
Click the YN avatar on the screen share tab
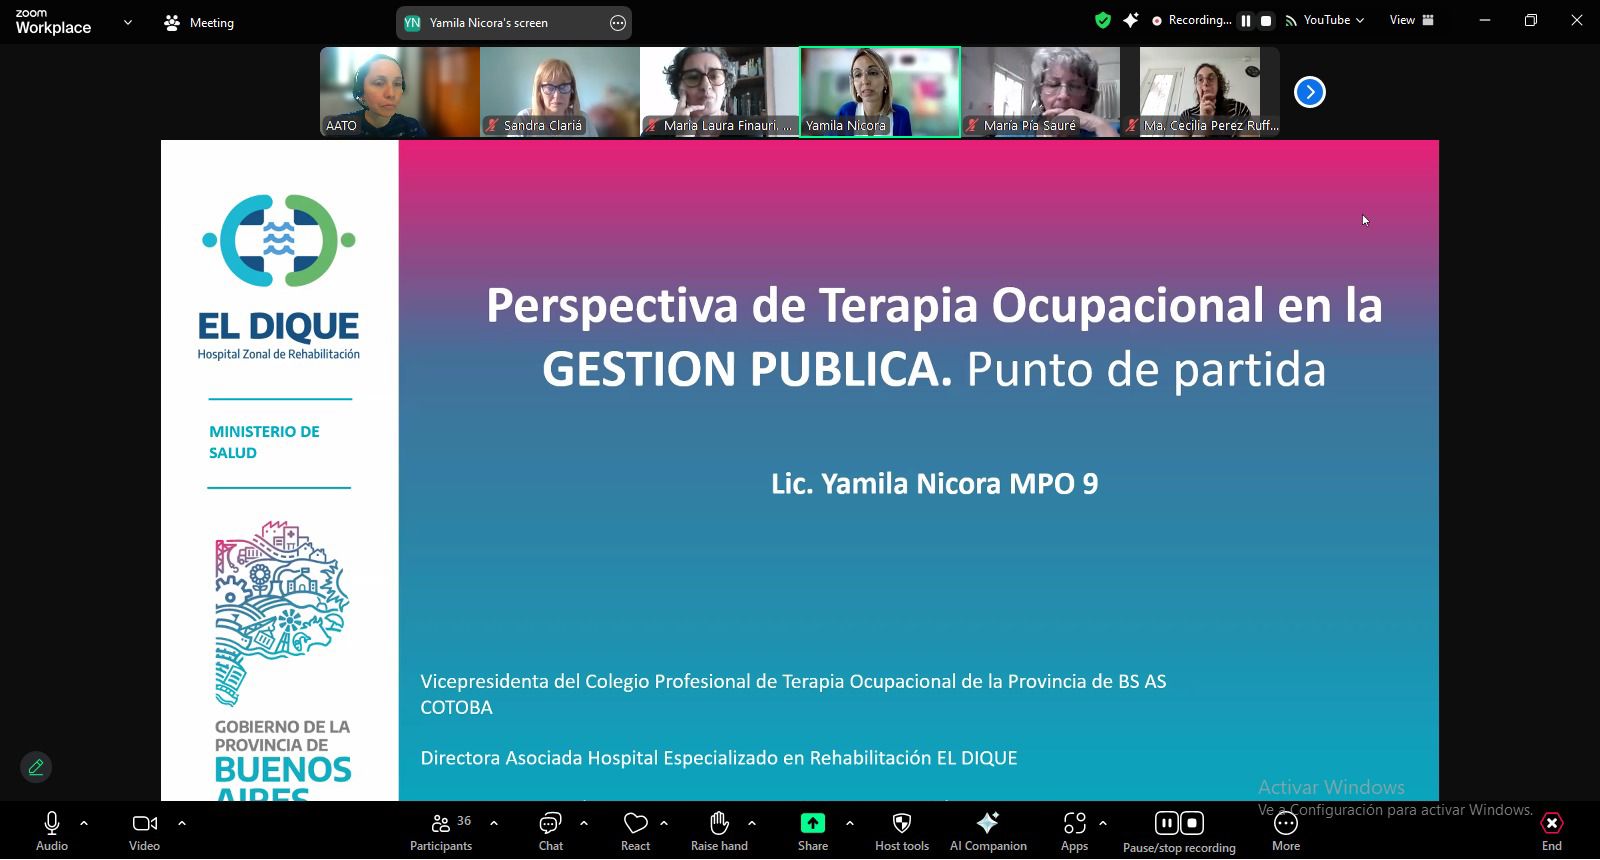(412, 23)
